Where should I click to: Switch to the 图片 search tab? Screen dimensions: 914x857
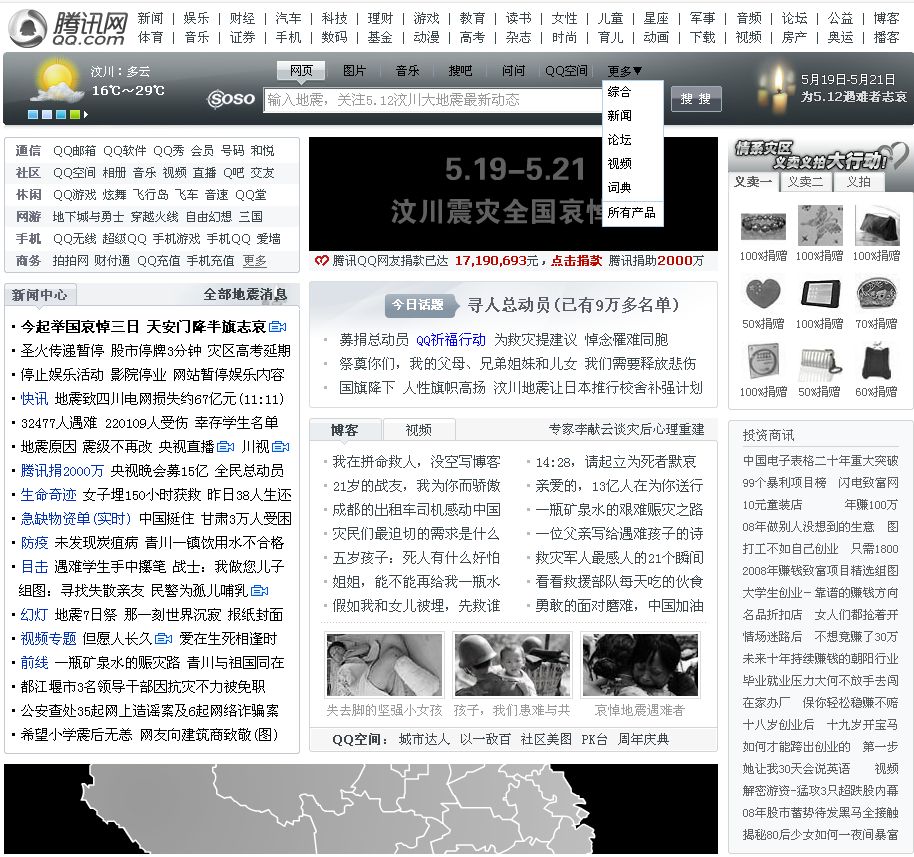(x=354, y=71)
